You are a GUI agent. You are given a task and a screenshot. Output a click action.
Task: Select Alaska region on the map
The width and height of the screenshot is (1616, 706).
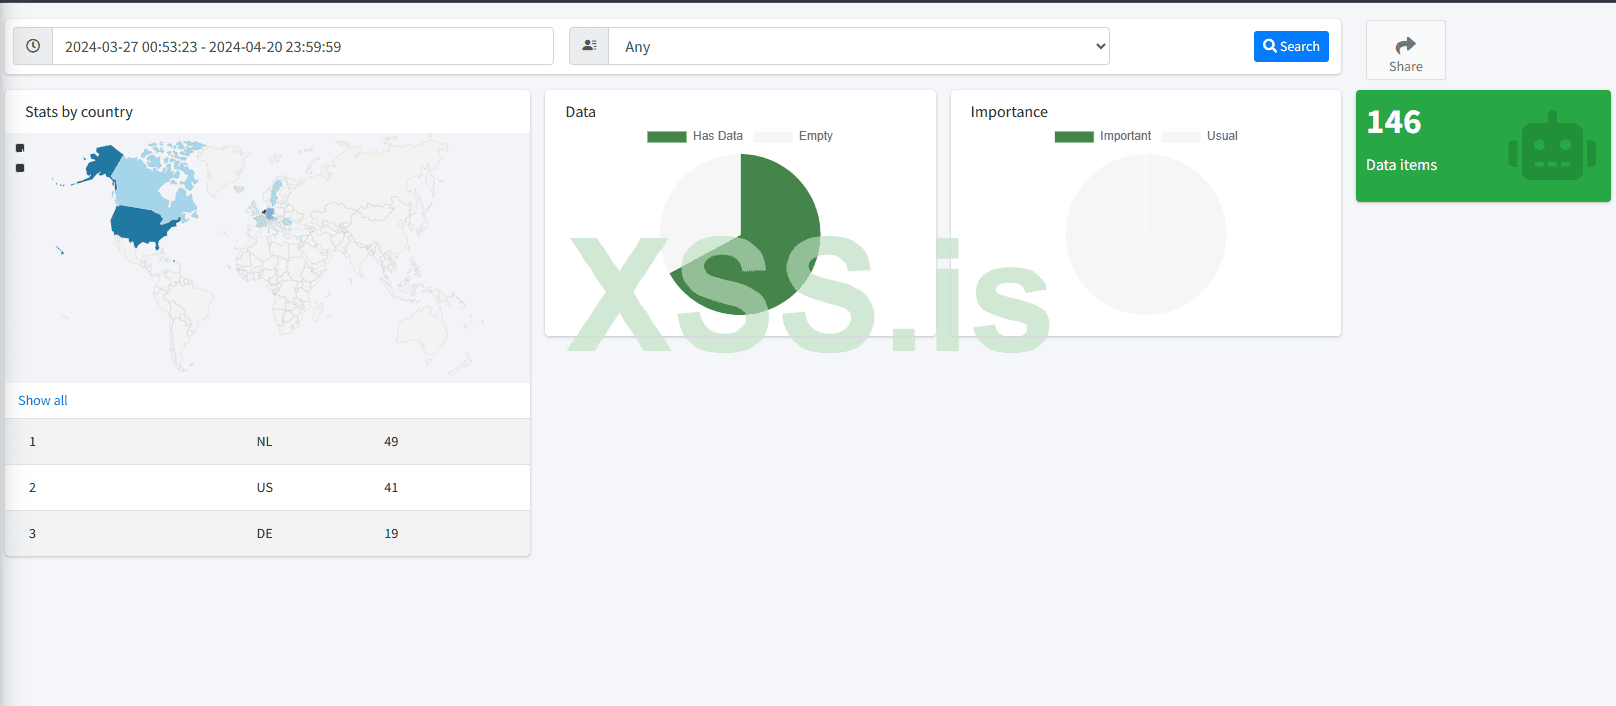click(101, 162)
